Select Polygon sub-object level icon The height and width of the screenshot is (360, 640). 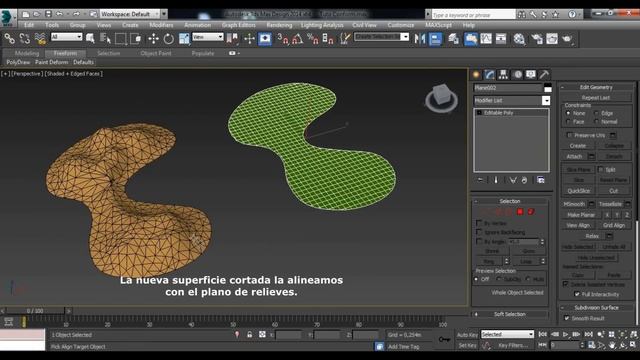point(520,211)
